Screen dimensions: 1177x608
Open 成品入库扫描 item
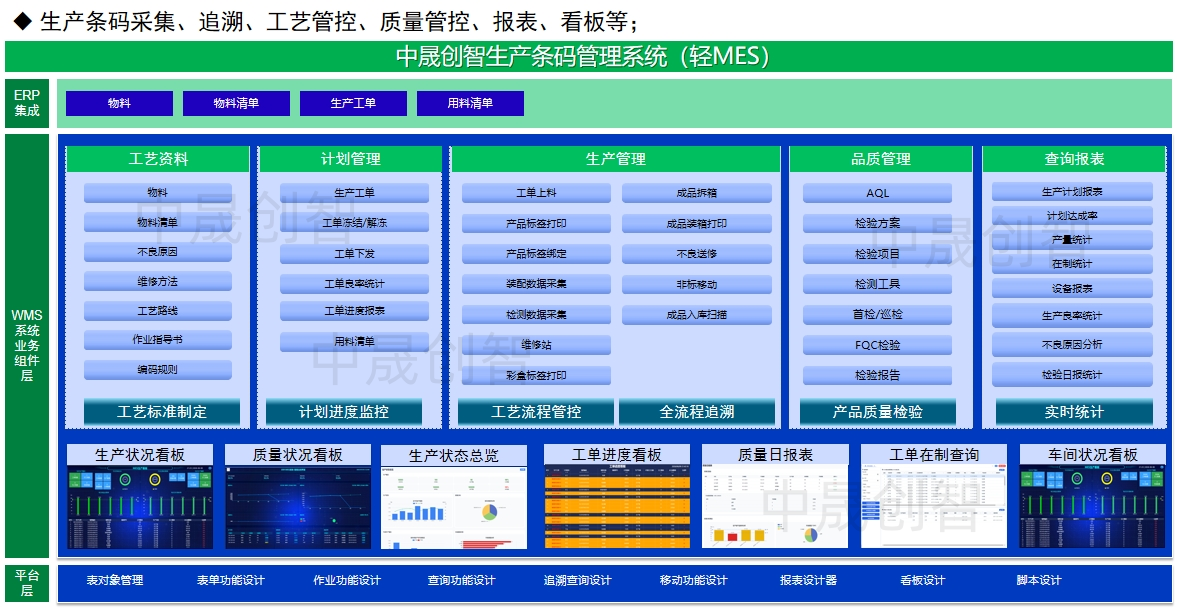697,315
